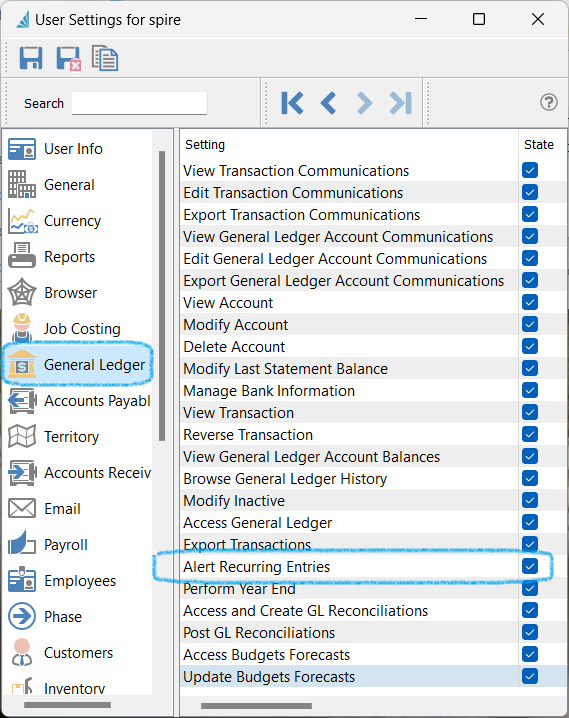Image resolution: width=569 pixels, height=718 pixels.
Task: Click the Currency chart icon
Action: 22,221
